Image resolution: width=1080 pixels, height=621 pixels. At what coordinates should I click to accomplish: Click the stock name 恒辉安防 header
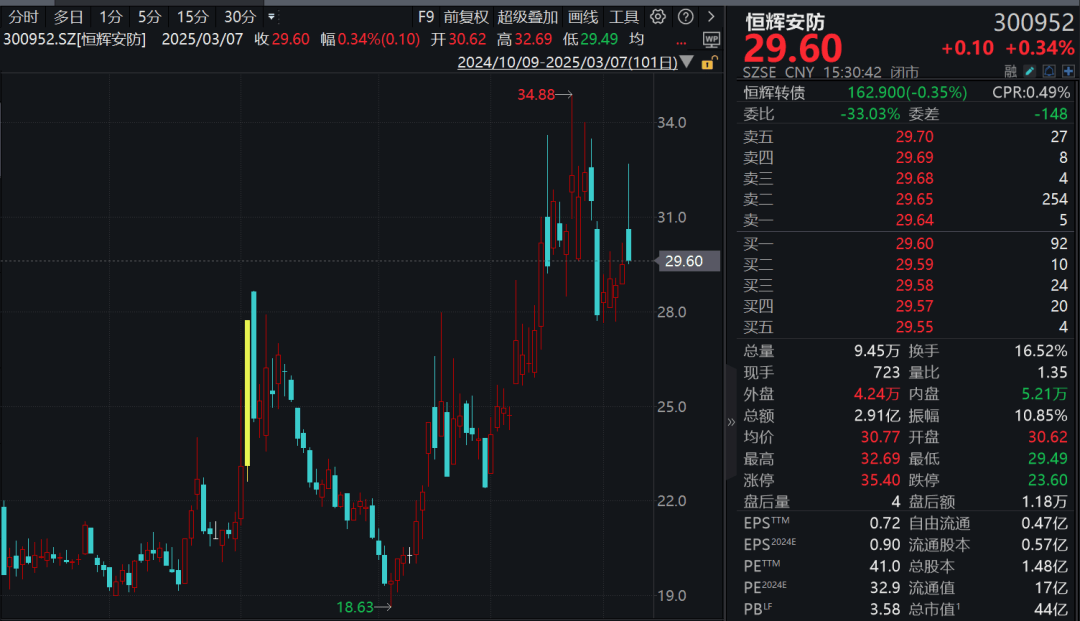784,22
